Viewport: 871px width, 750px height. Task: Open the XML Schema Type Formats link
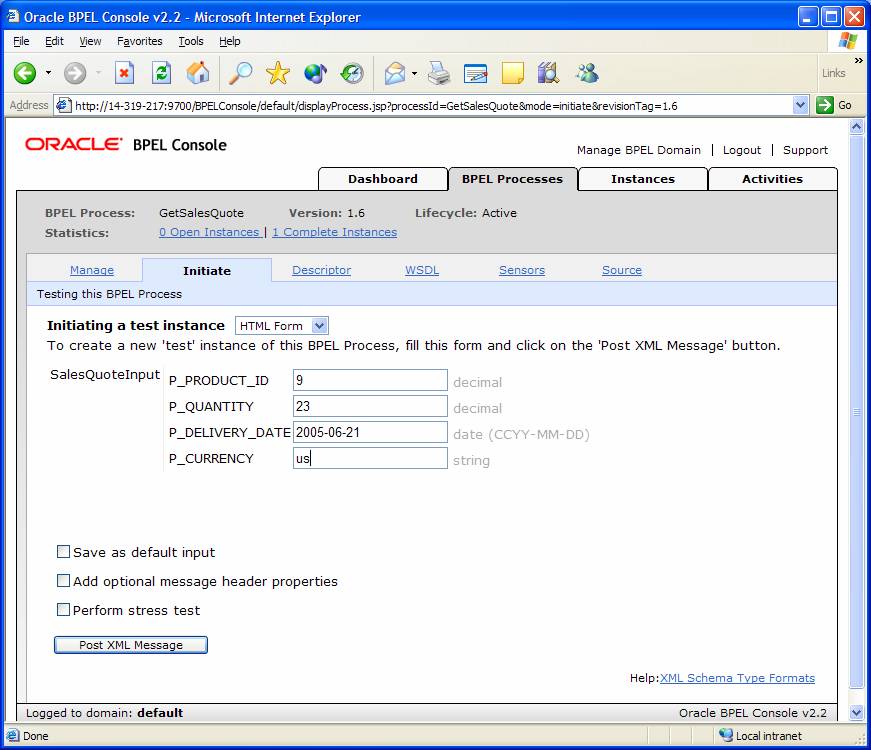click(x=737, y=678)
